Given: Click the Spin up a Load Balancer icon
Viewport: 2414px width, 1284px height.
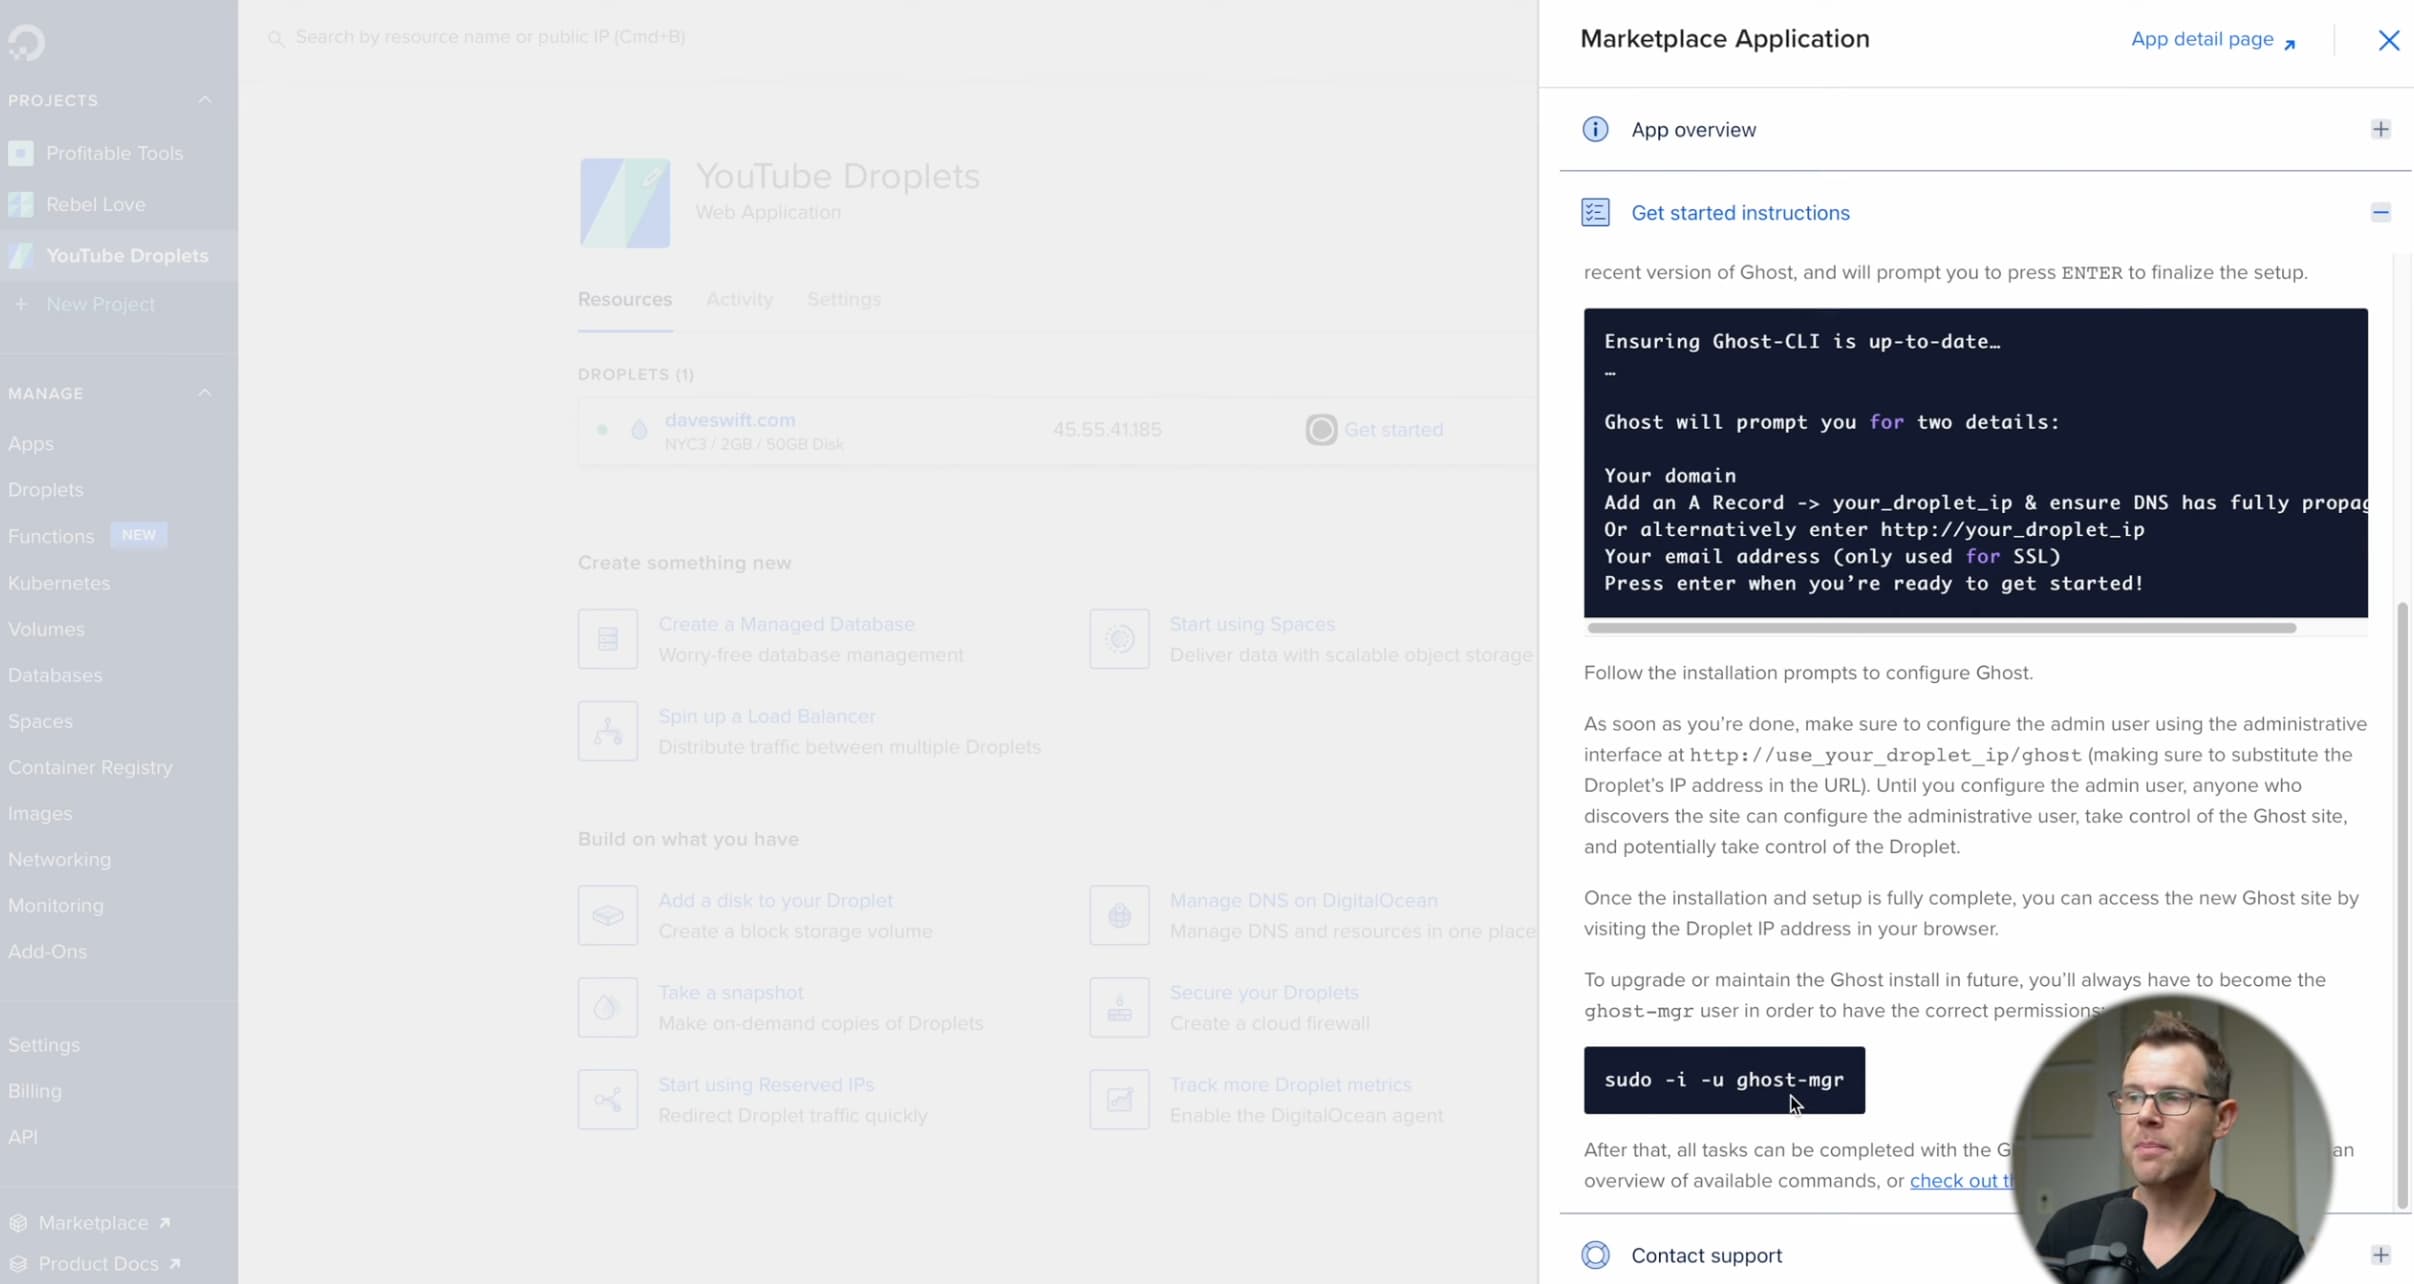Looking at the screenshot, I should pos(607,731).
